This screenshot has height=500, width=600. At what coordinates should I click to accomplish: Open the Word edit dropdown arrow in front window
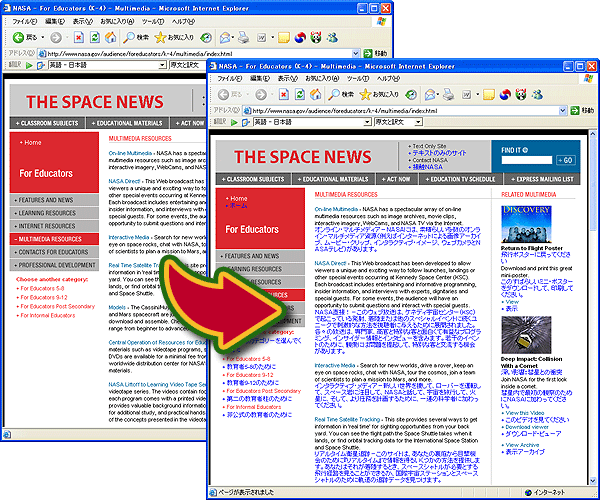(477, 94)
